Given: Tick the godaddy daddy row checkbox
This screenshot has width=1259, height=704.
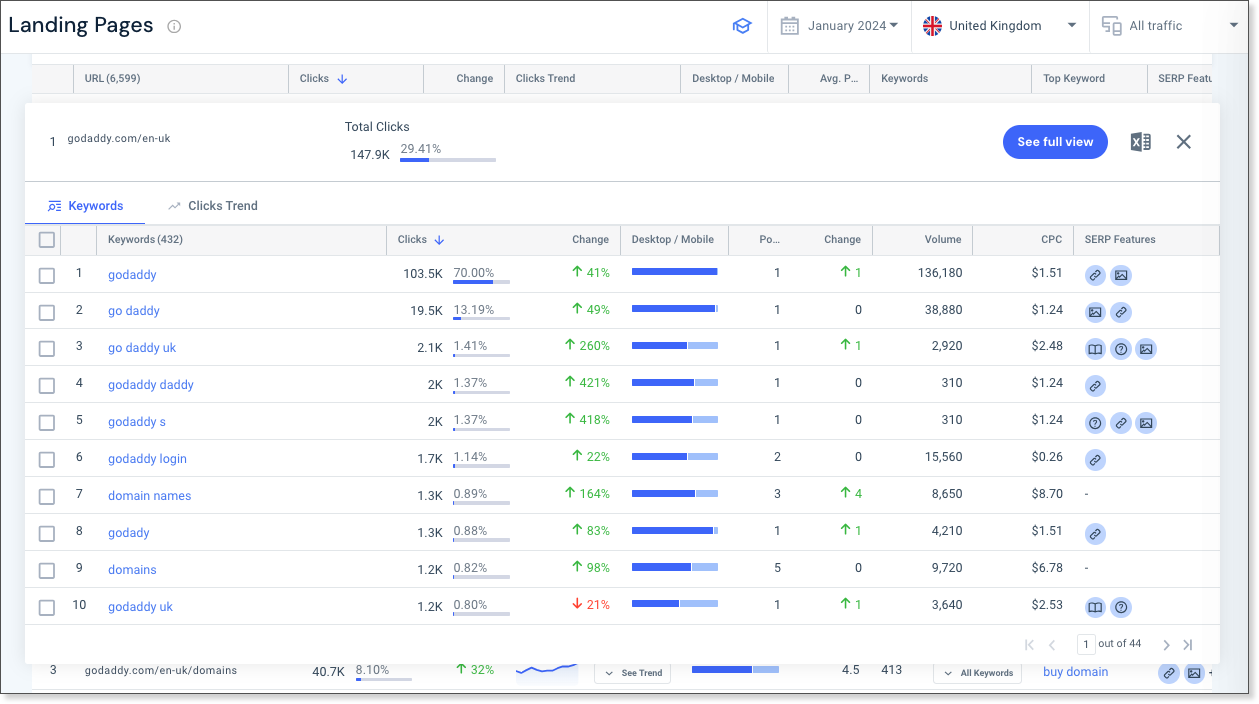Looking at the screenshot, I should pos(47,386).
